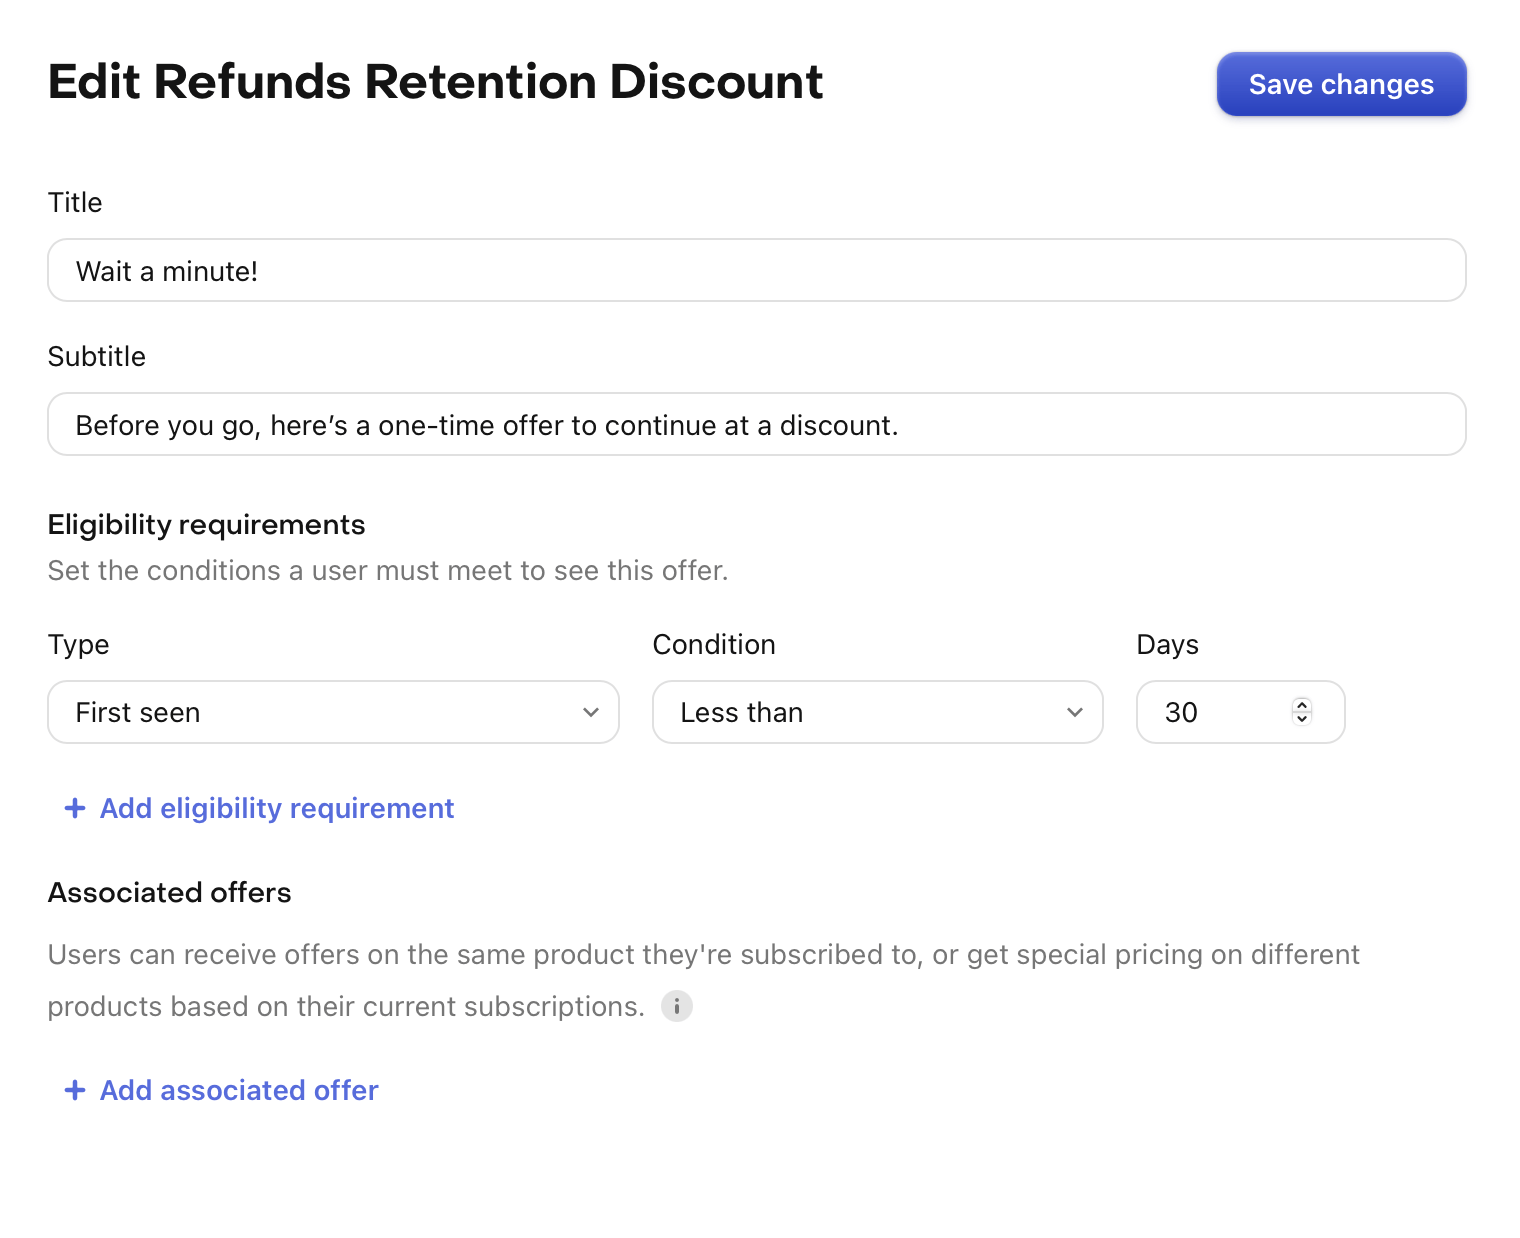Click the chevron on the Type dropdown
This screenshot has width=1520, height=1238.
point(590,712)
